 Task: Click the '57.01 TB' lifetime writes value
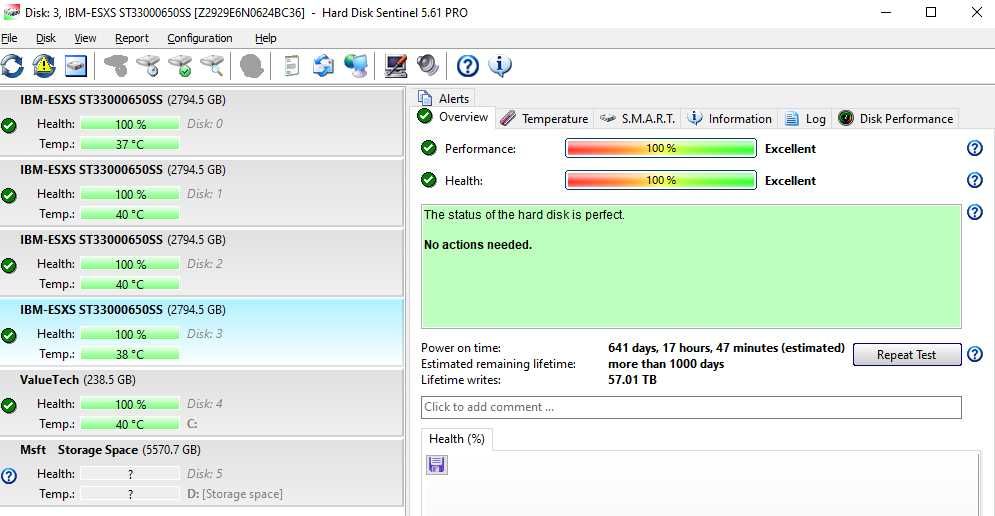click(632, 380)
